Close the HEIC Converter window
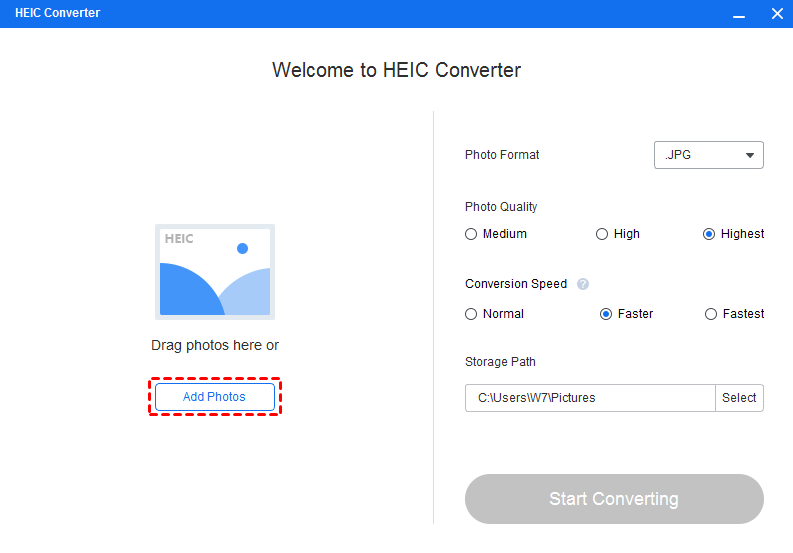This screenshot has height=553, width=793. (777, 14)
